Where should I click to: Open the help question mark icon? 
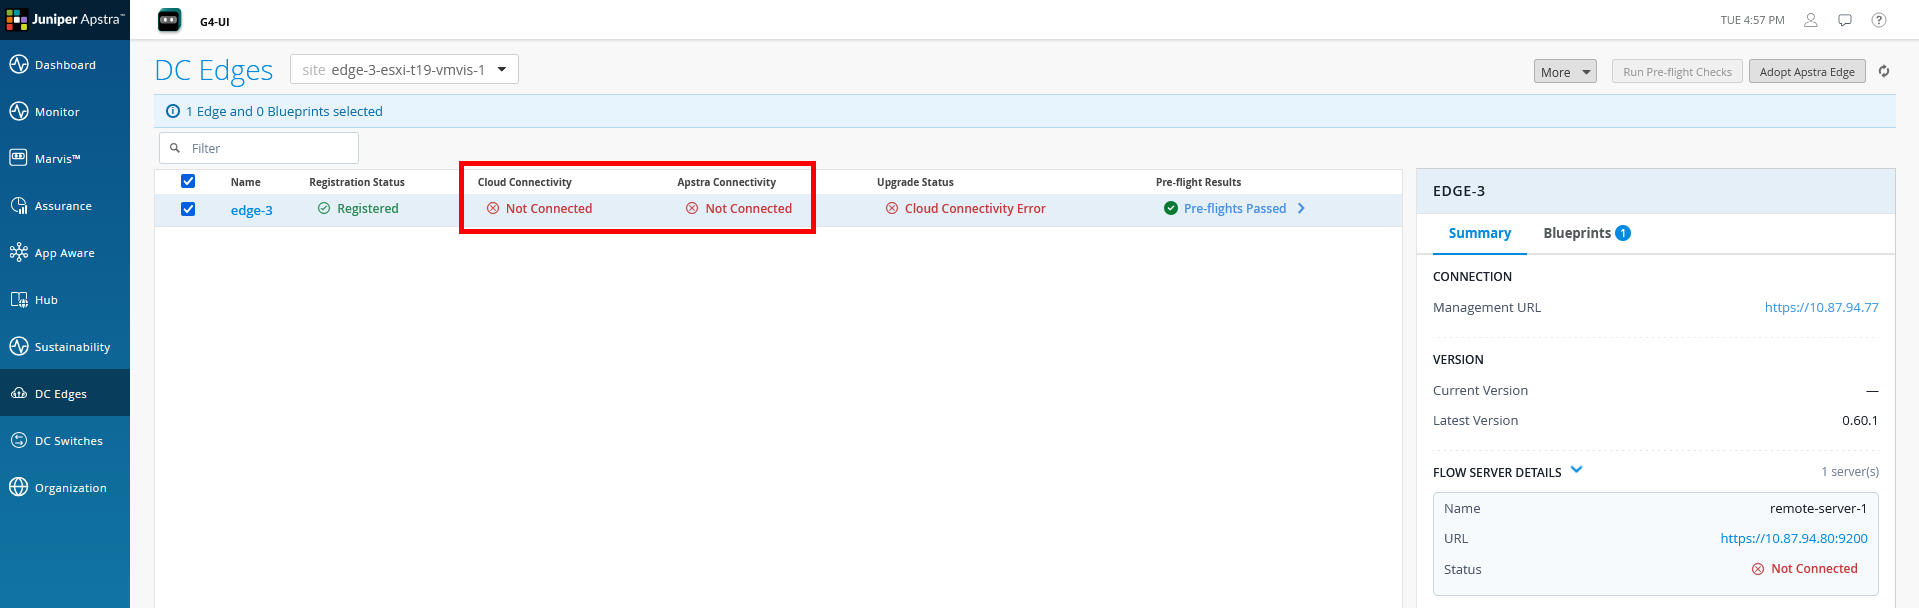tap(1879, 20)
